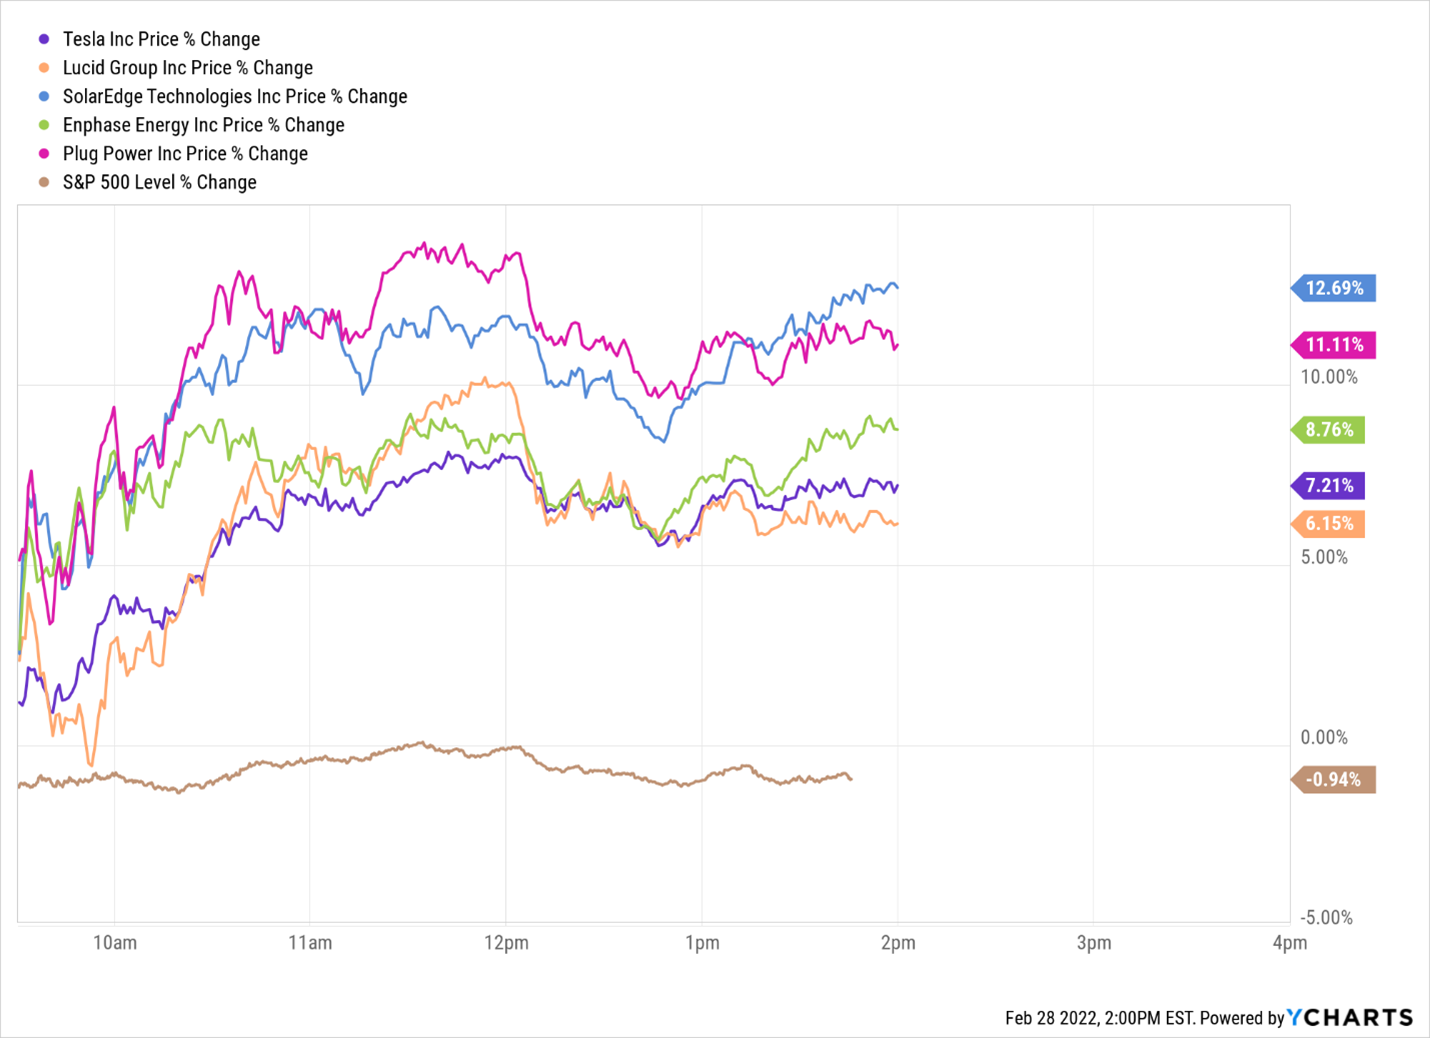Click the 11.11% Plug Power value tag

click(x=1334, y=345)
